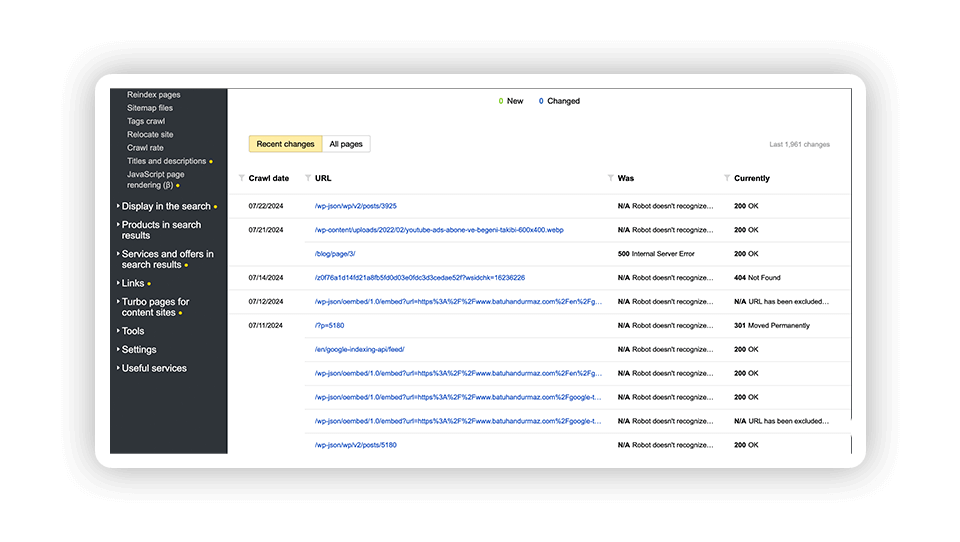Open the /wp-json/wp/v2/posts/3925 link
The width and height of the screenshot is (960, 542).
pyautogui.click(x=356, y=206)
